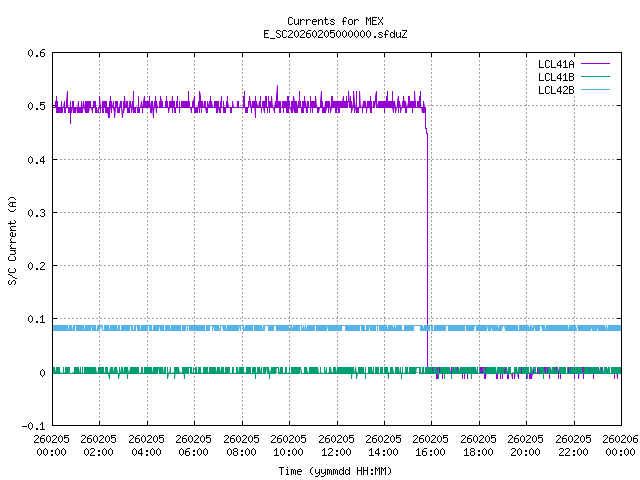The image size is (640, 480).
Task: Click the 12:00 time tick label
Action: click(336, 445)
